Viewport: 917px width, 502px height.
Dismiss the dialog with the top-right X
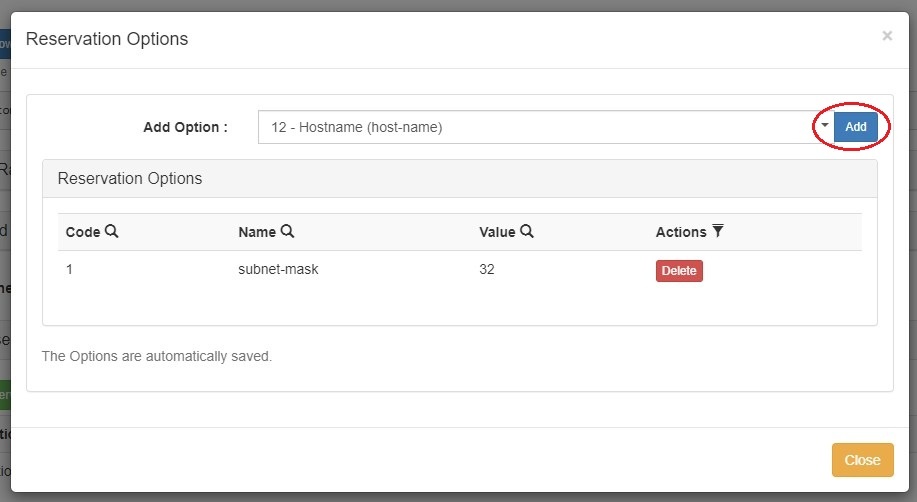(x=887, y=36)
